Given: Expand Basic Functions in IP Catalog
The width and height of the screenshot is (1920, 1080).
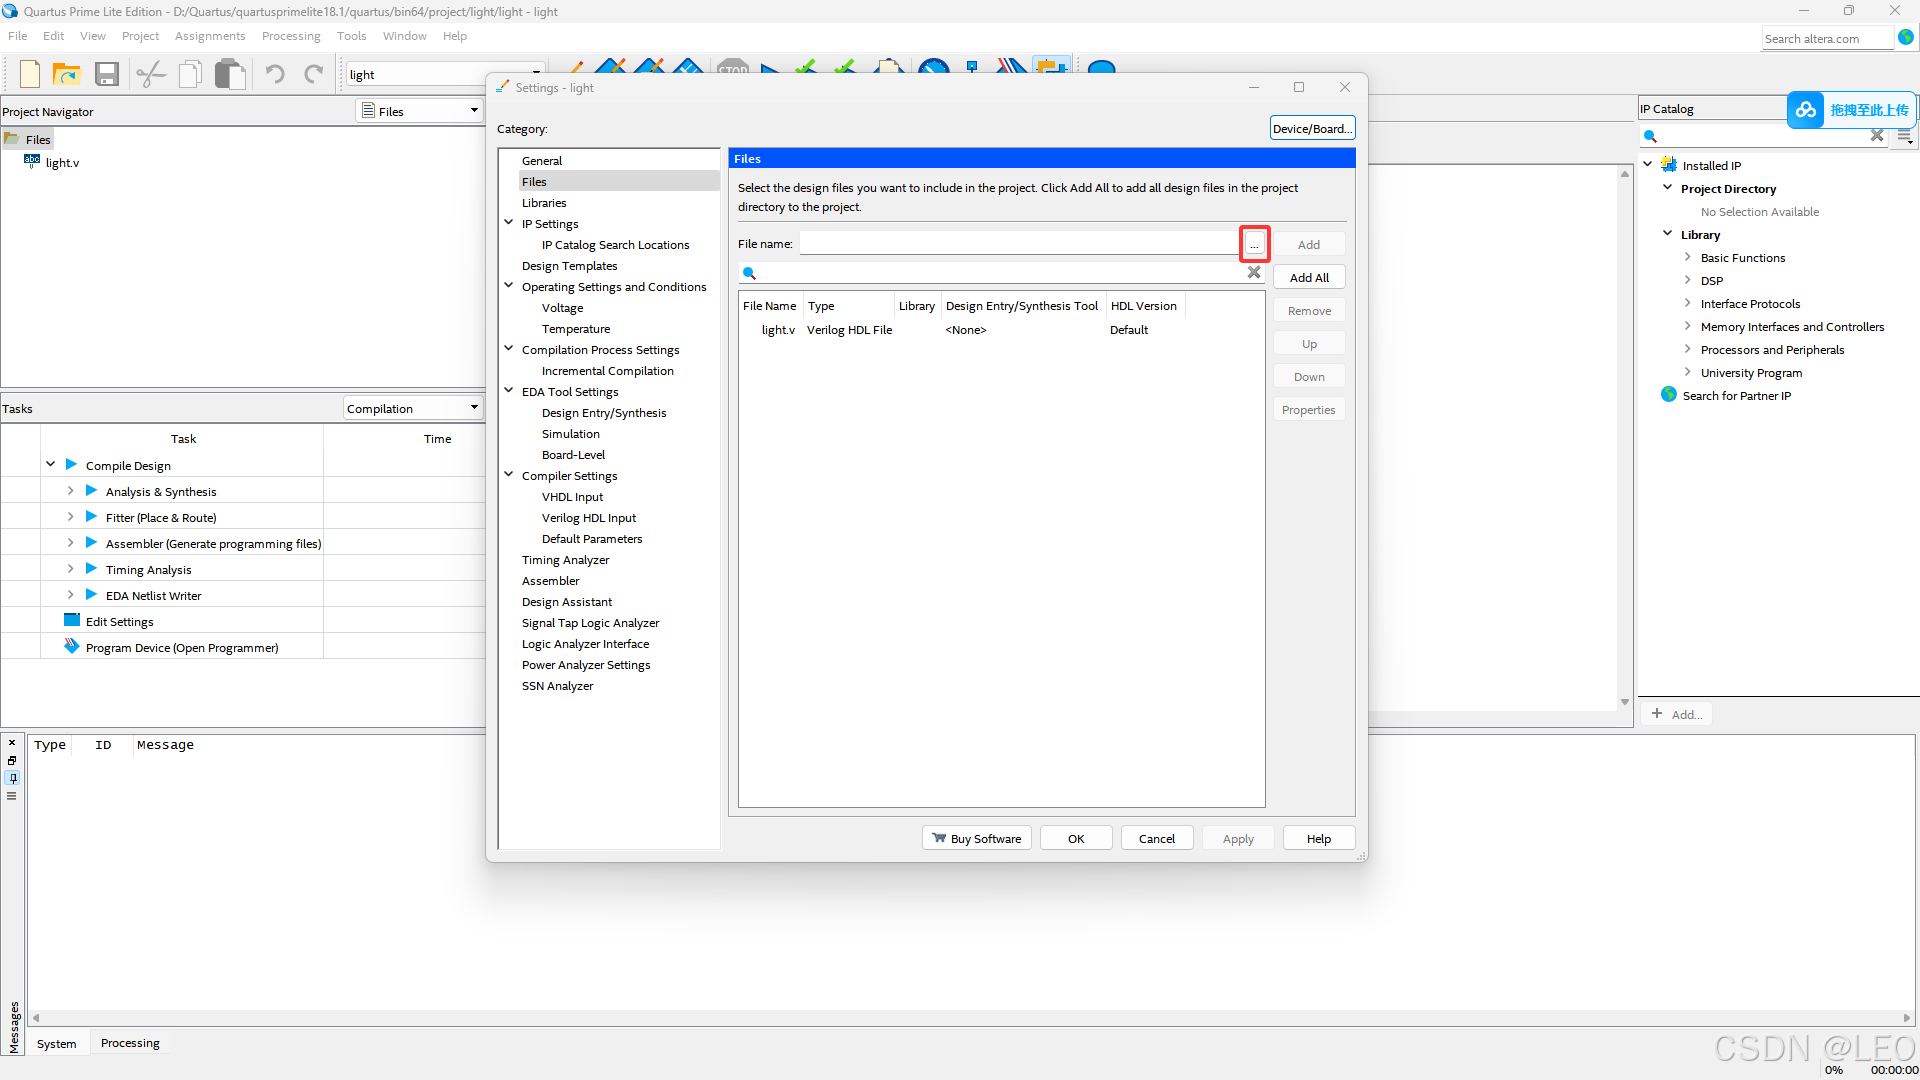Looking at the screenshot, I should click(x=1688, y=257).
